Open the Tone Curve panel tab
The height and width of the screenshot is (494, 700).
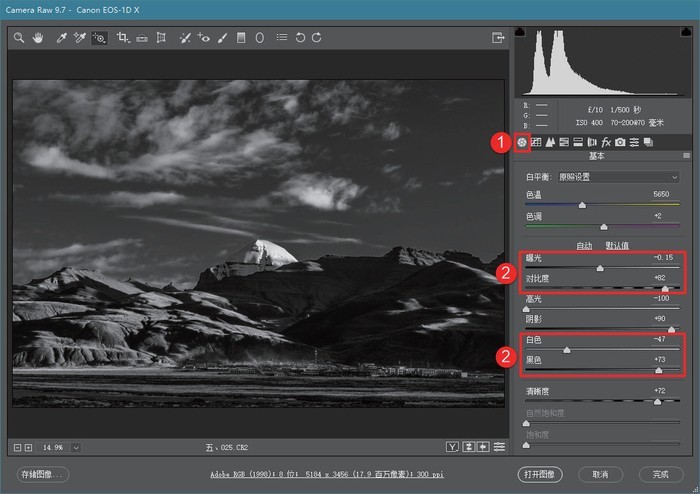[x=536, y=143]
